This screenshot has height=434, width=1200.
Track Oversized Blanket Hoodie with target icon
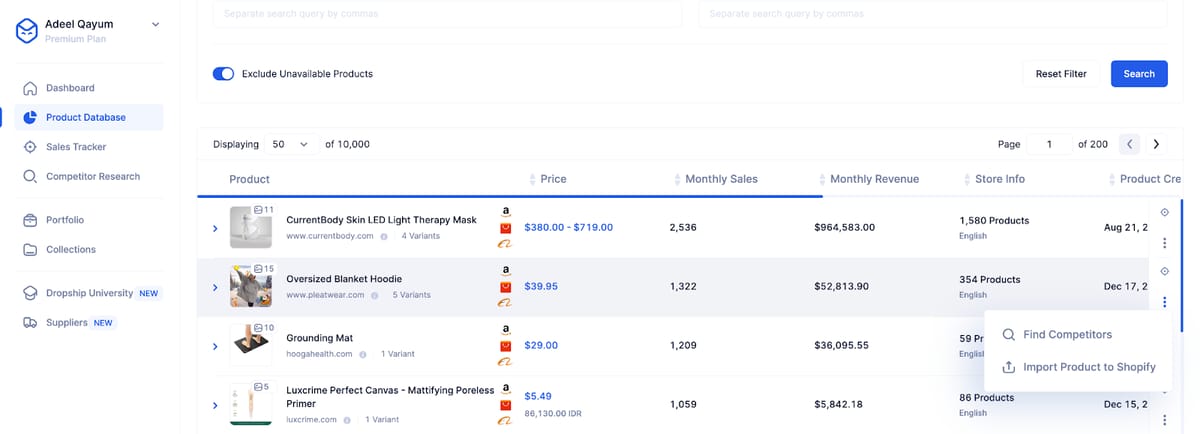point(1164,272)
